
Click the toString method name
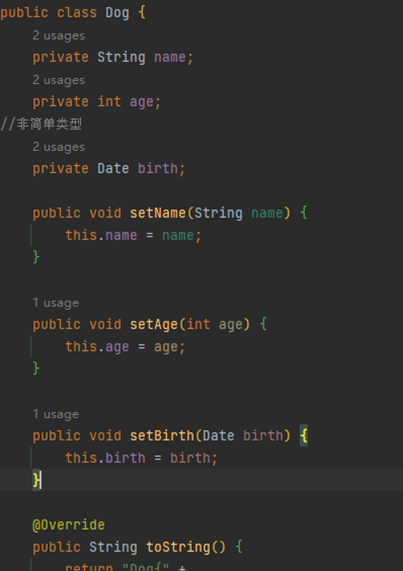[178, 547]
